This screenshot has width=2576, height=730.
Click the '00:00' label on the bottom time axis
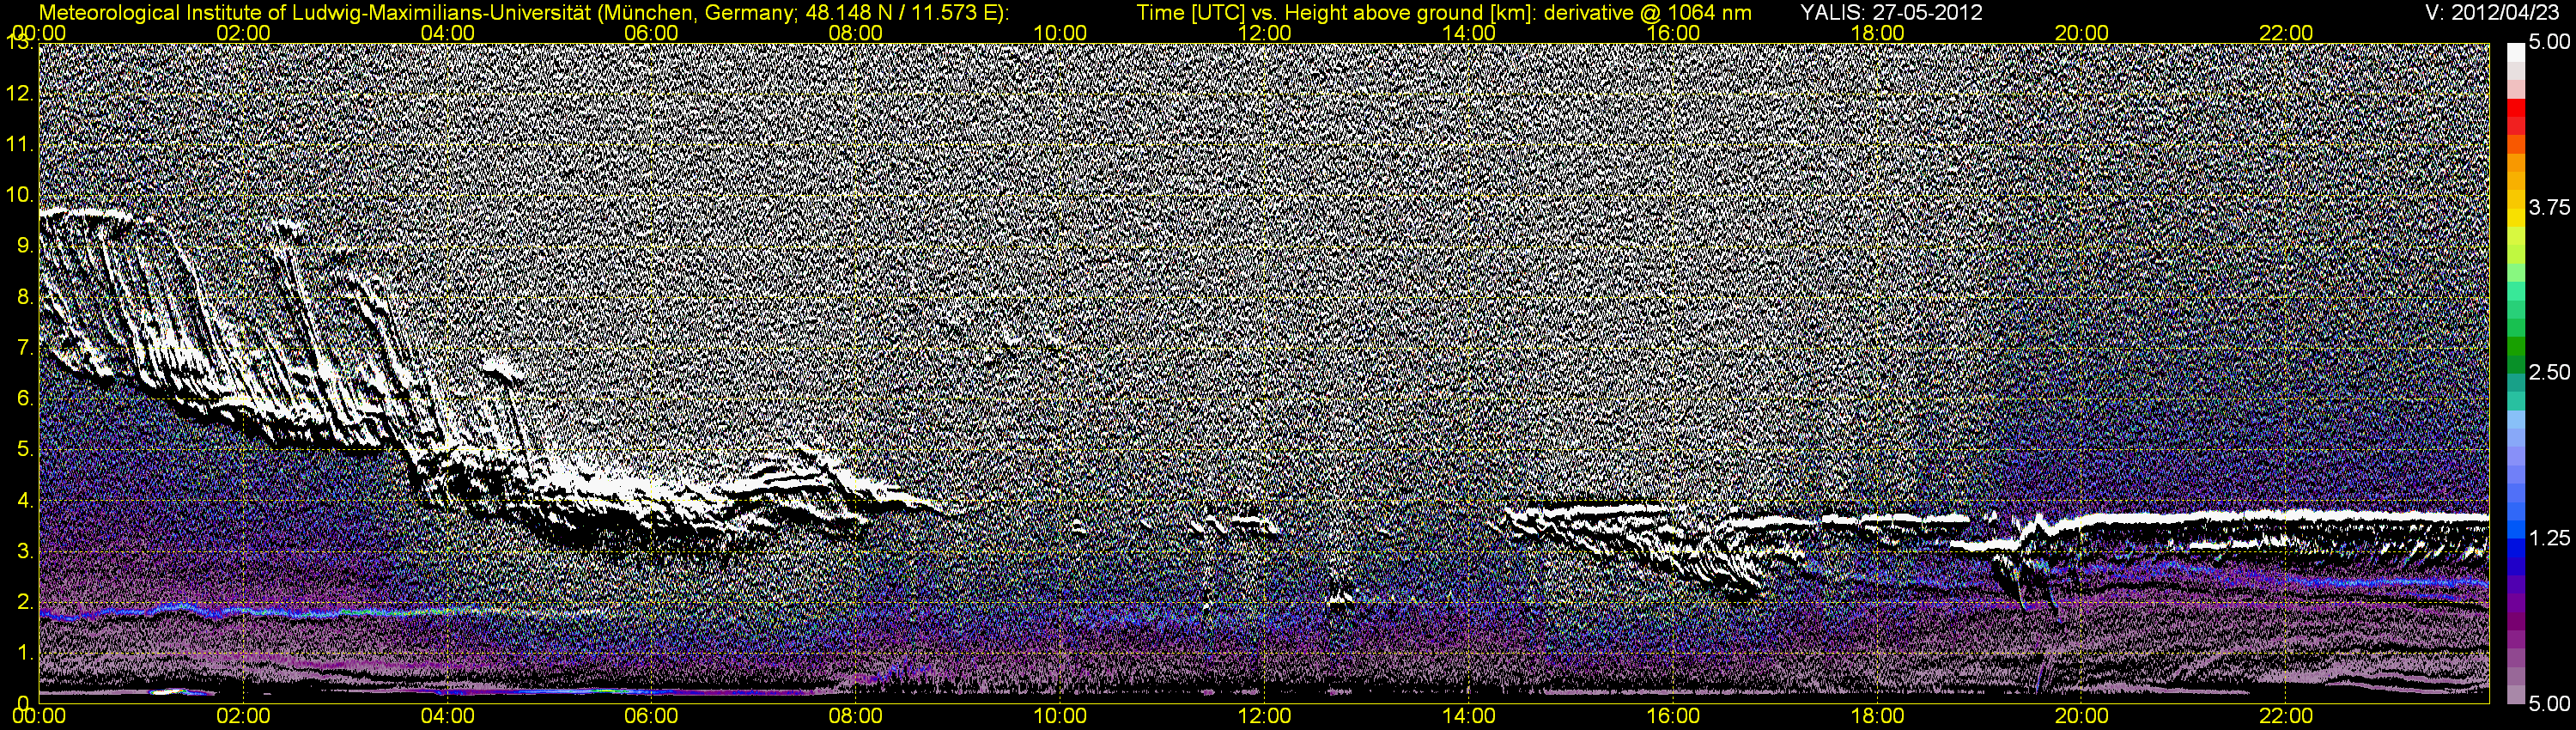click(x=39, y=717)
